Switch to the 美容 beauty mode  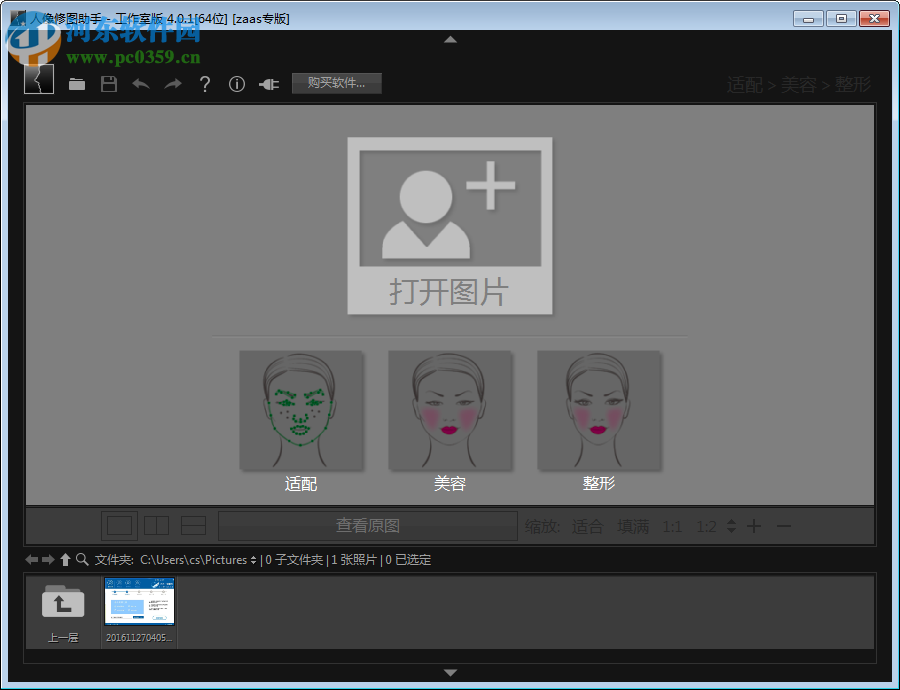[450, 410]
